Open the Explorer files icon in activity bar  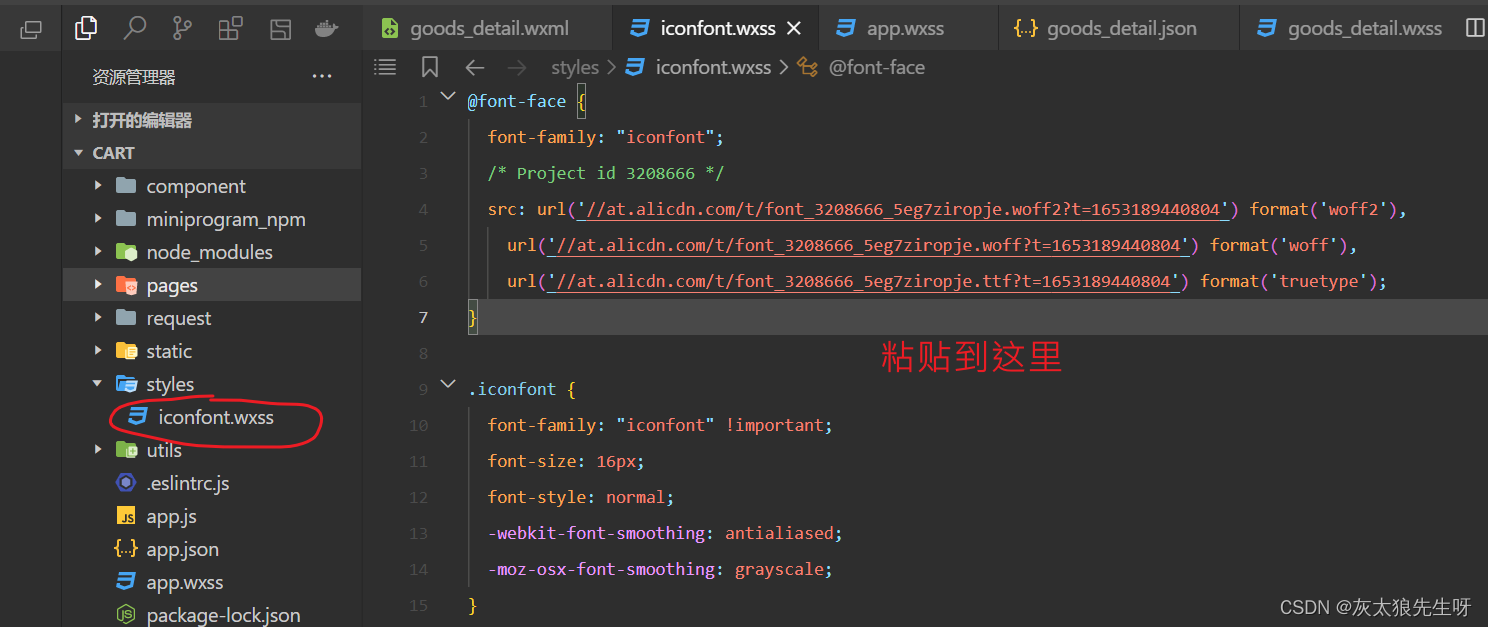click(x=86, y=29)
